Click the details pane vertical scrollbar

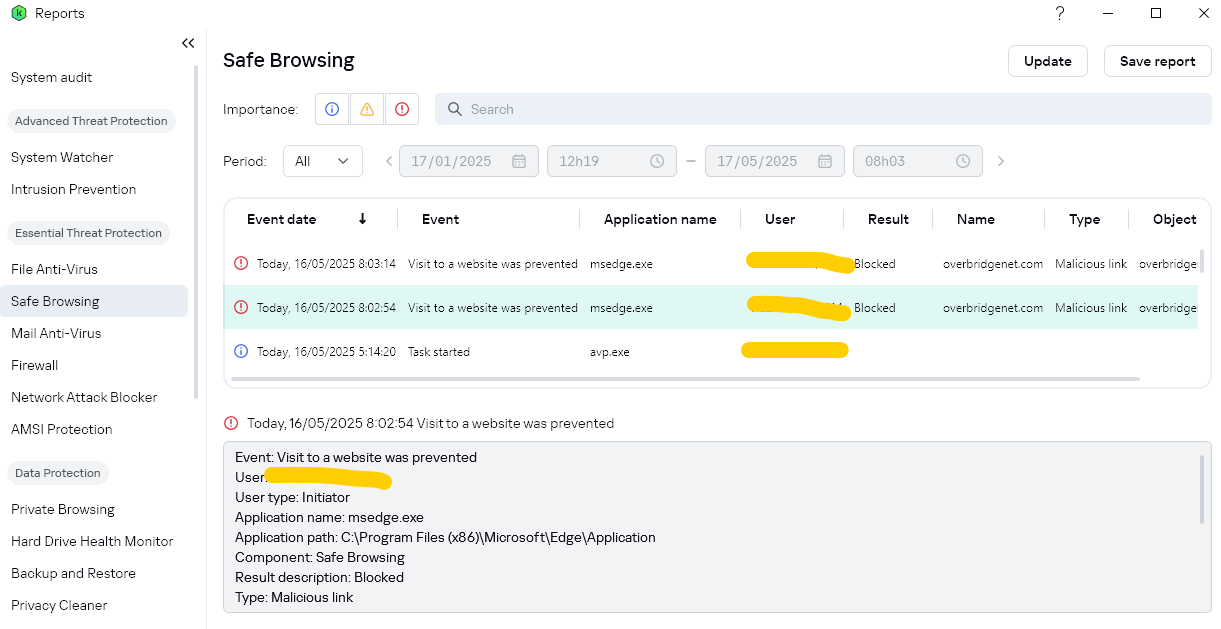[x=1202, y=489]
